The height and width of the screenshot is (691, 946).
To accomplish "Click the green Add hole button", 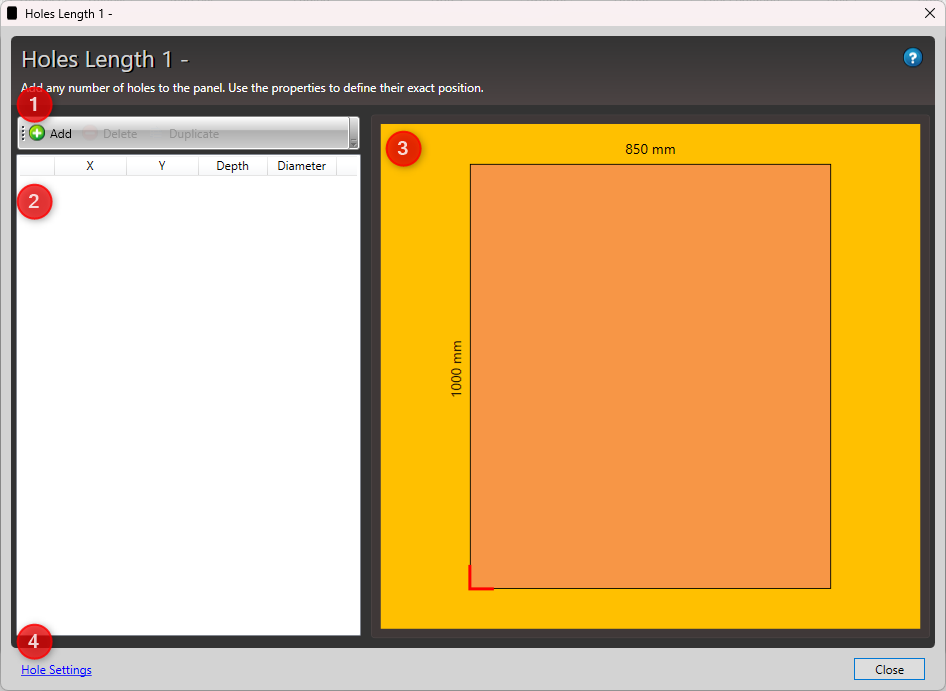I will 51,133.
